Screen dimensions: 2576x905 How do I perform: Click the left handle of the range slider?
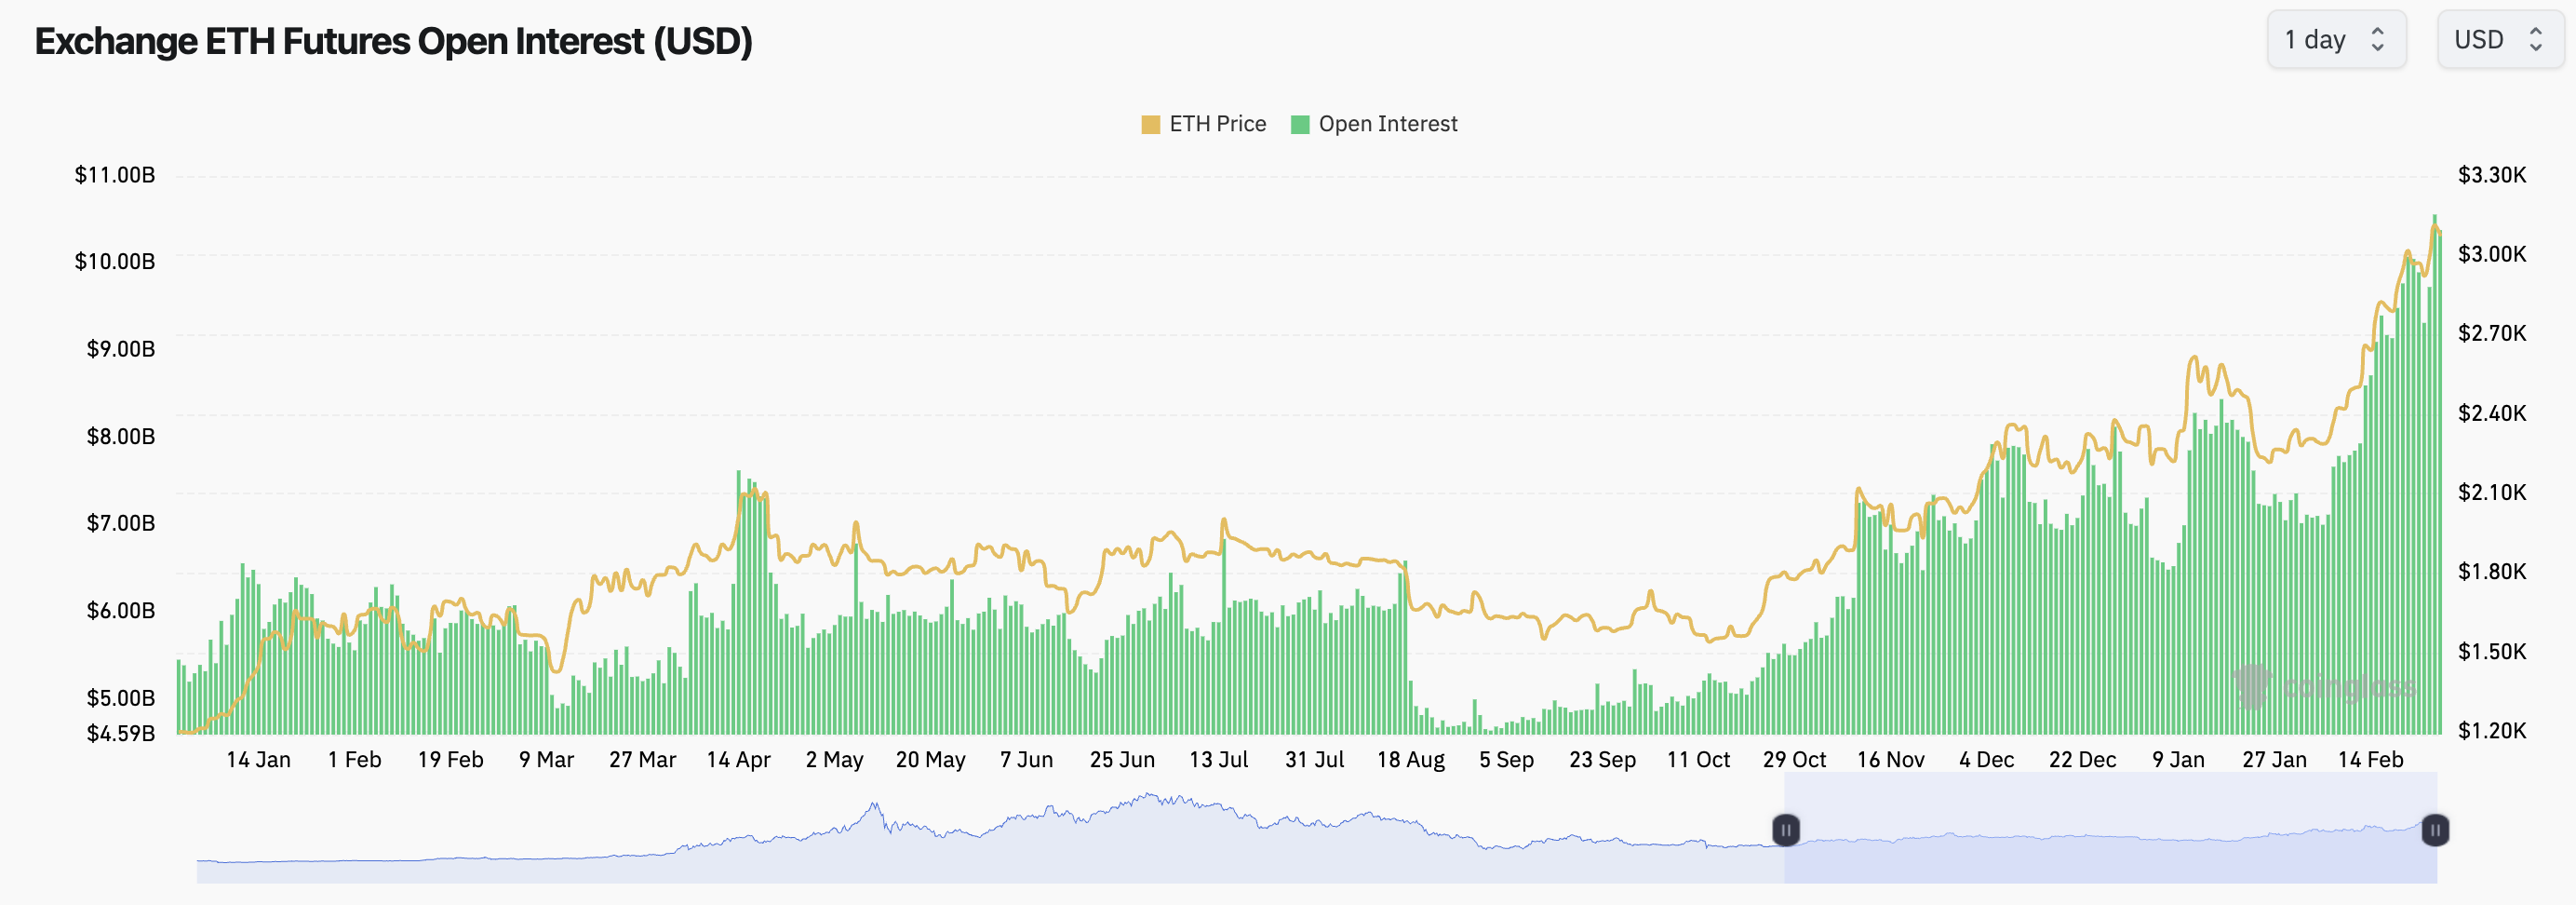[x=1785, y=830]
